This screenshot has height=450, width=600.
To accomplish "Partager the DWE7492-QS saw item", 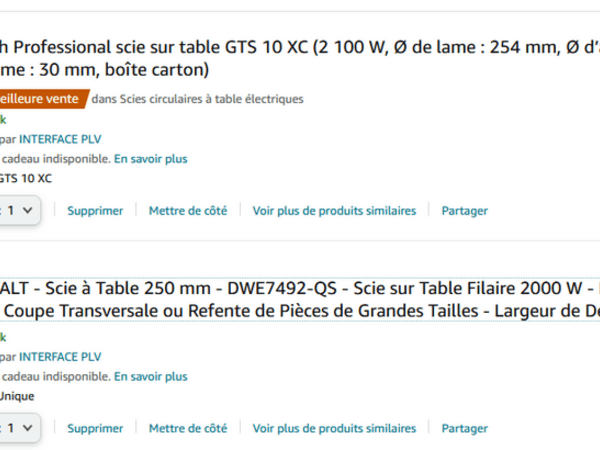I will 465,429.
